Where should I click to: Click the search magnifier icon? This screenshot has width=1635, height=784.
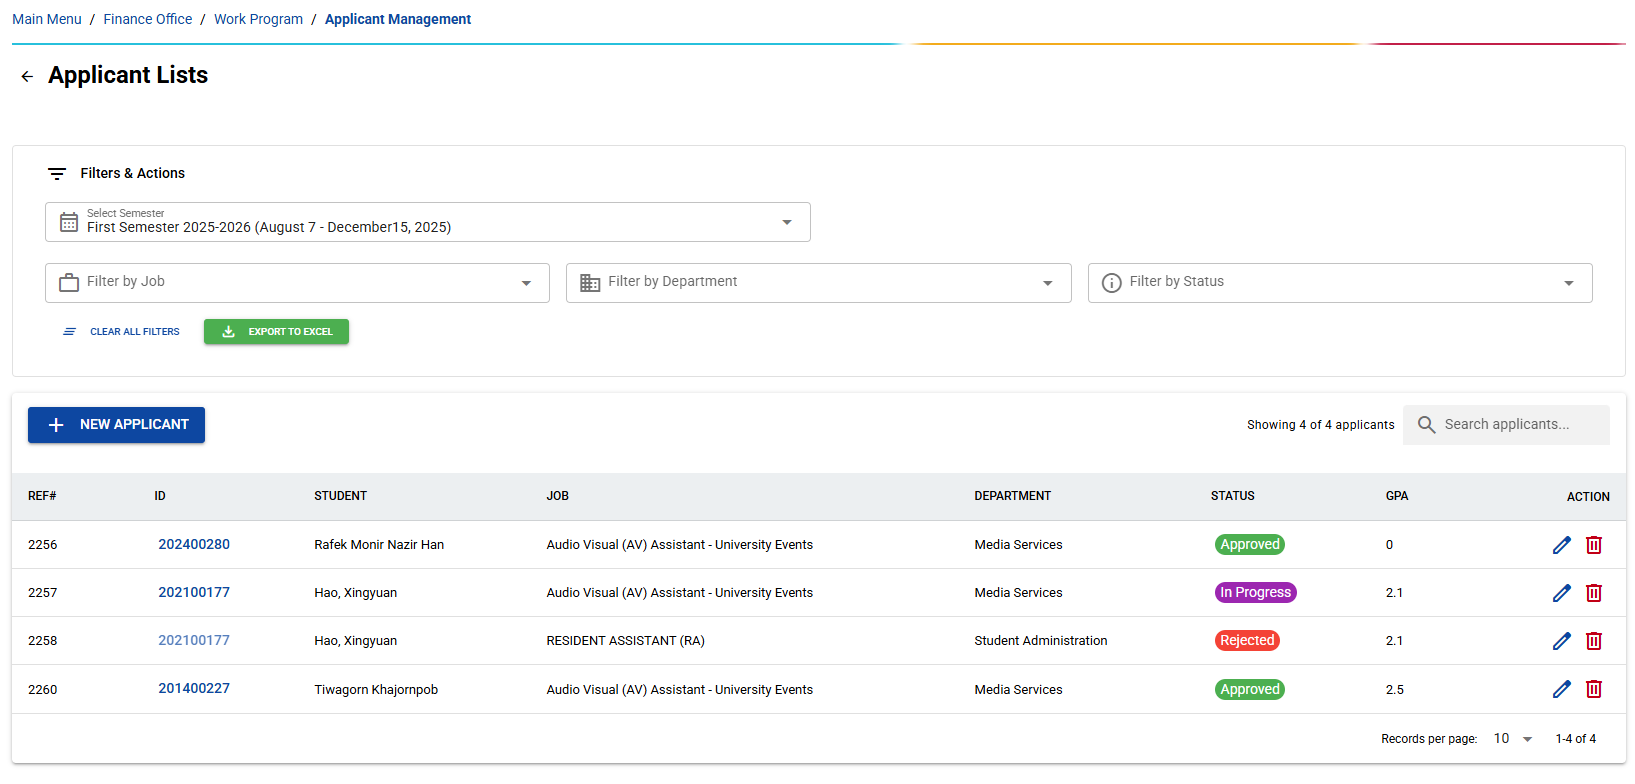click(1427, 425)
